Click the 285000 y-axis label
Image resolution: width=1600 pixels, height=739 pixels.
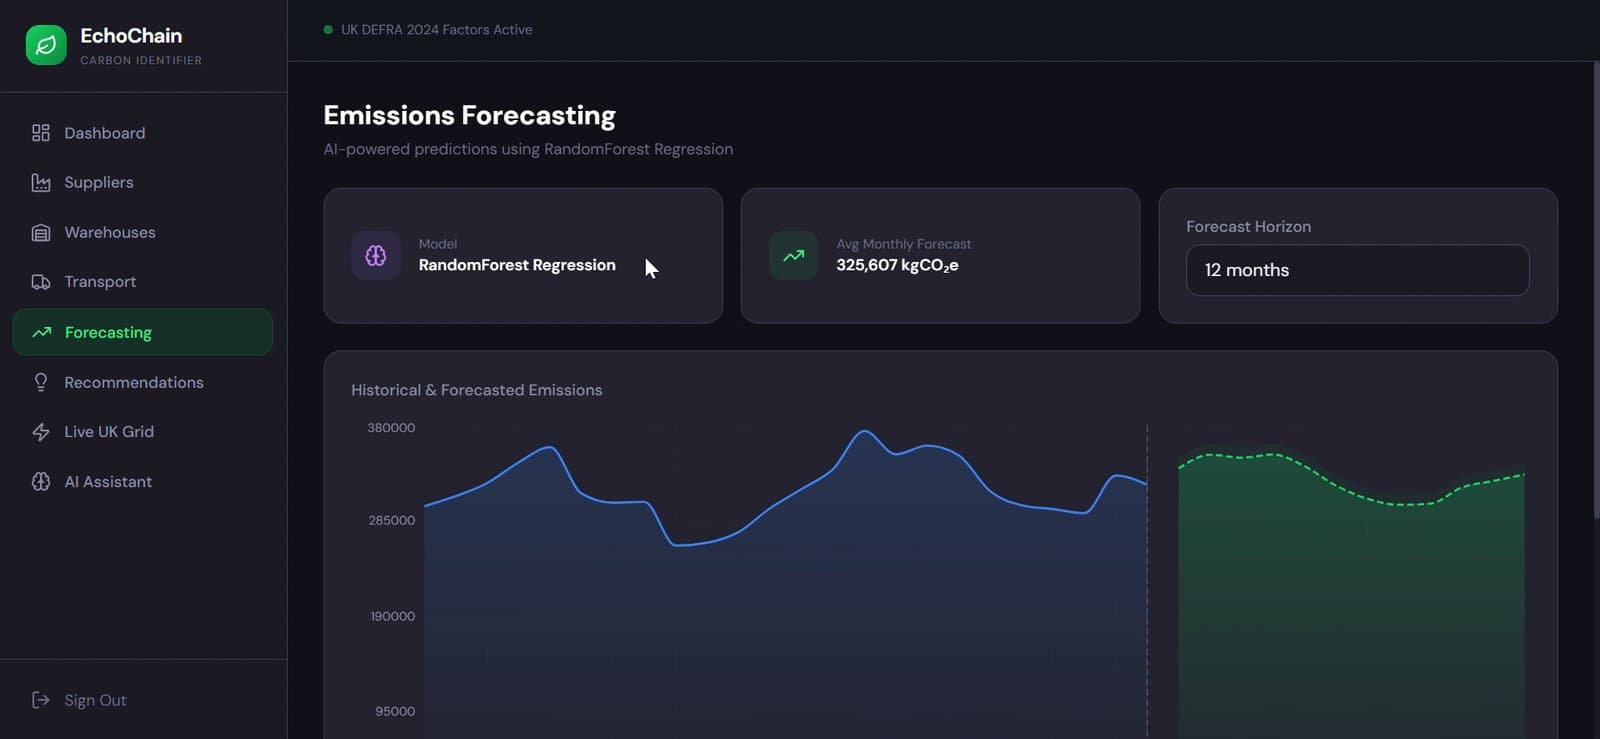[x=391, y=521]
